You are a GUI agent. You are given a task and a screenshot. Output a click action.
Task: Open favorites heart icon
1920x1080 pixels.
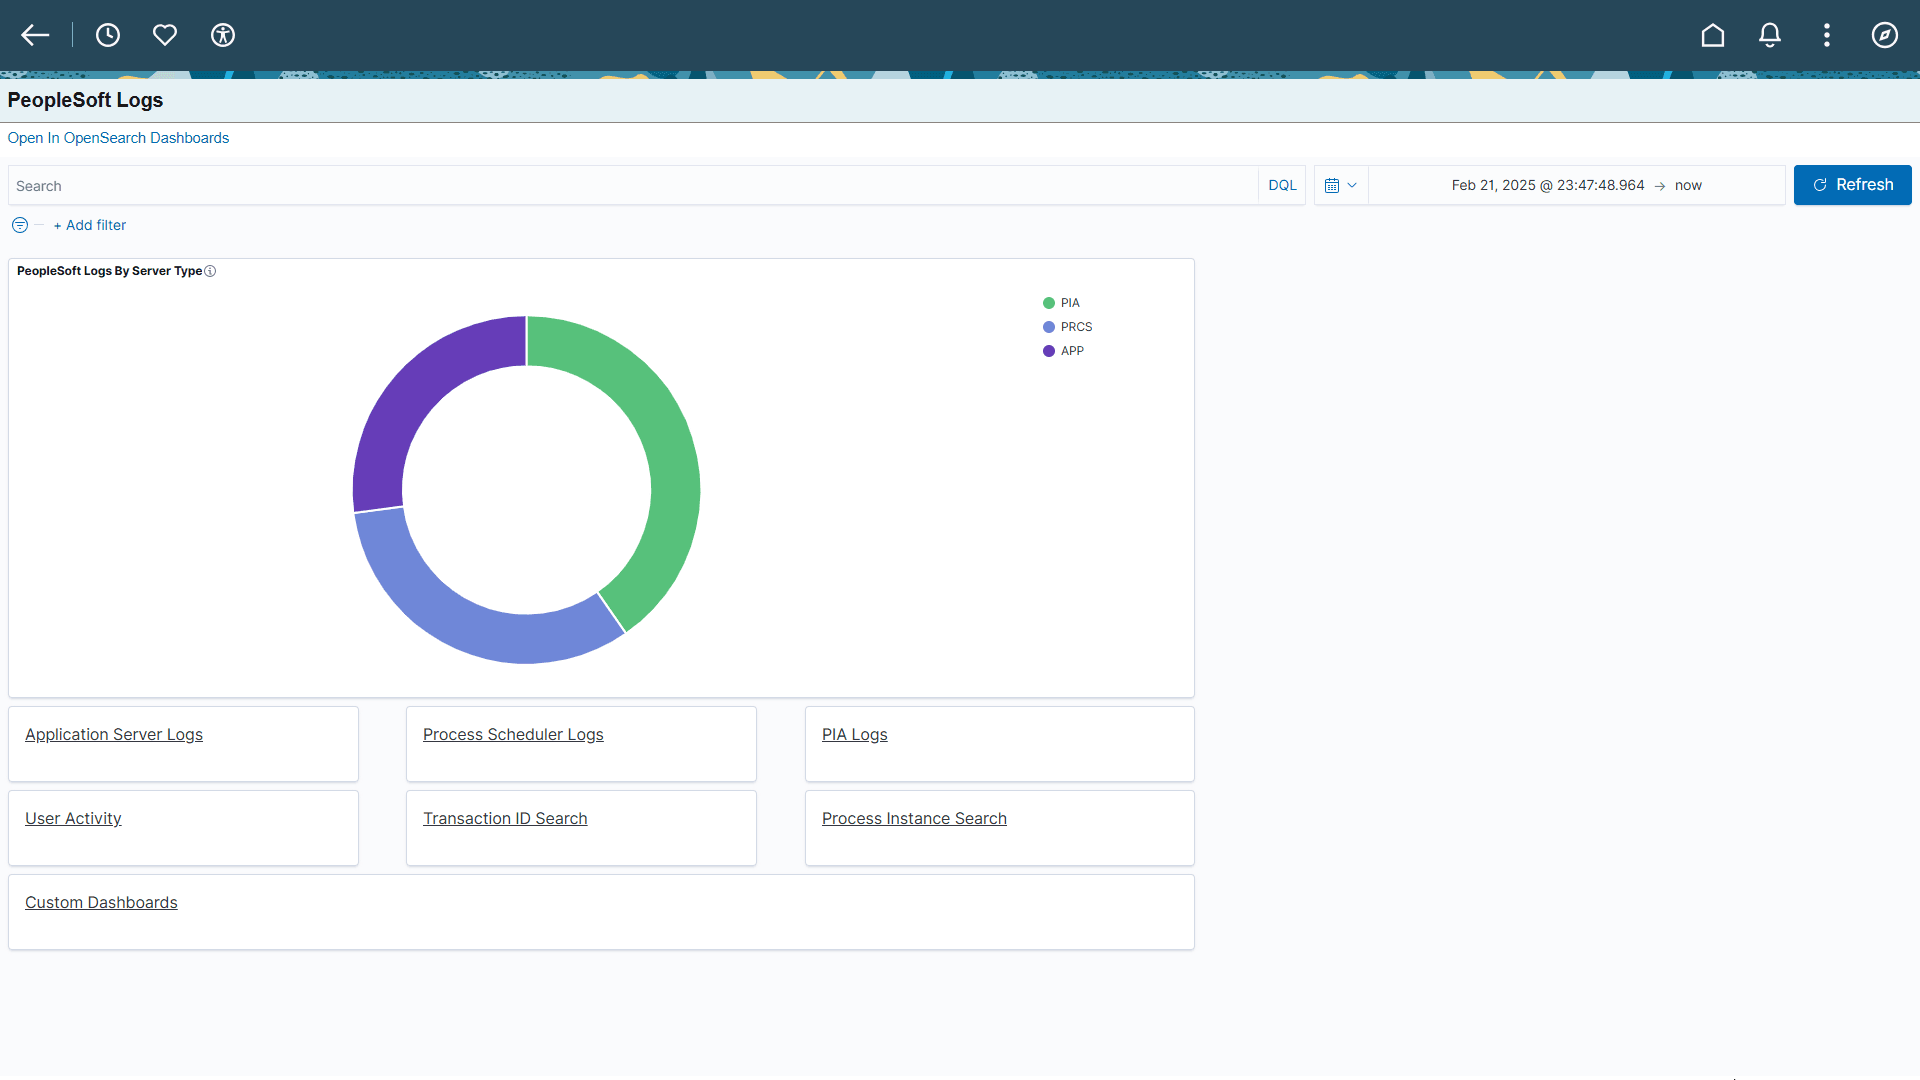165,35
